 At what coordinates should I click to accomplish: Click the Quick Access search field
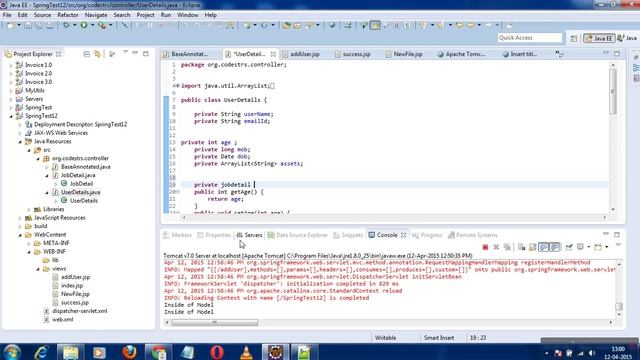point(530,38)
